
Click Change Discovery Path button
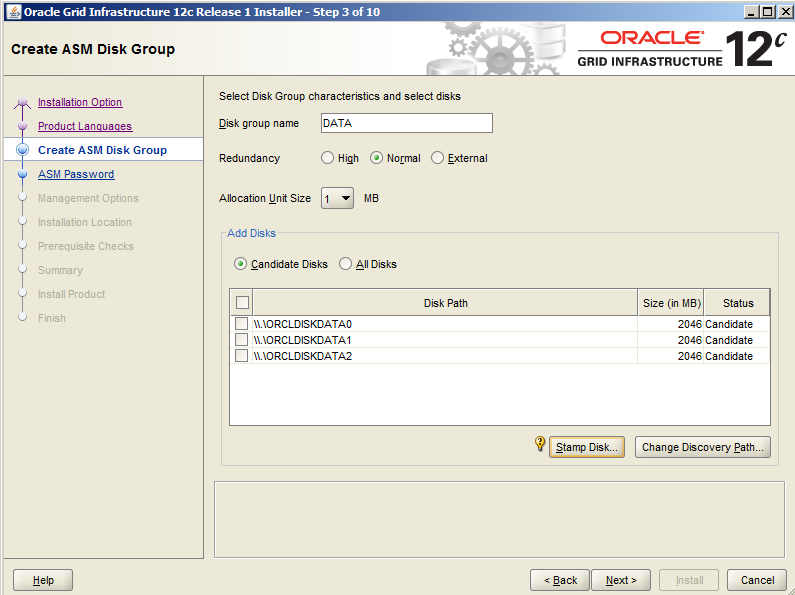click(703, 447)
